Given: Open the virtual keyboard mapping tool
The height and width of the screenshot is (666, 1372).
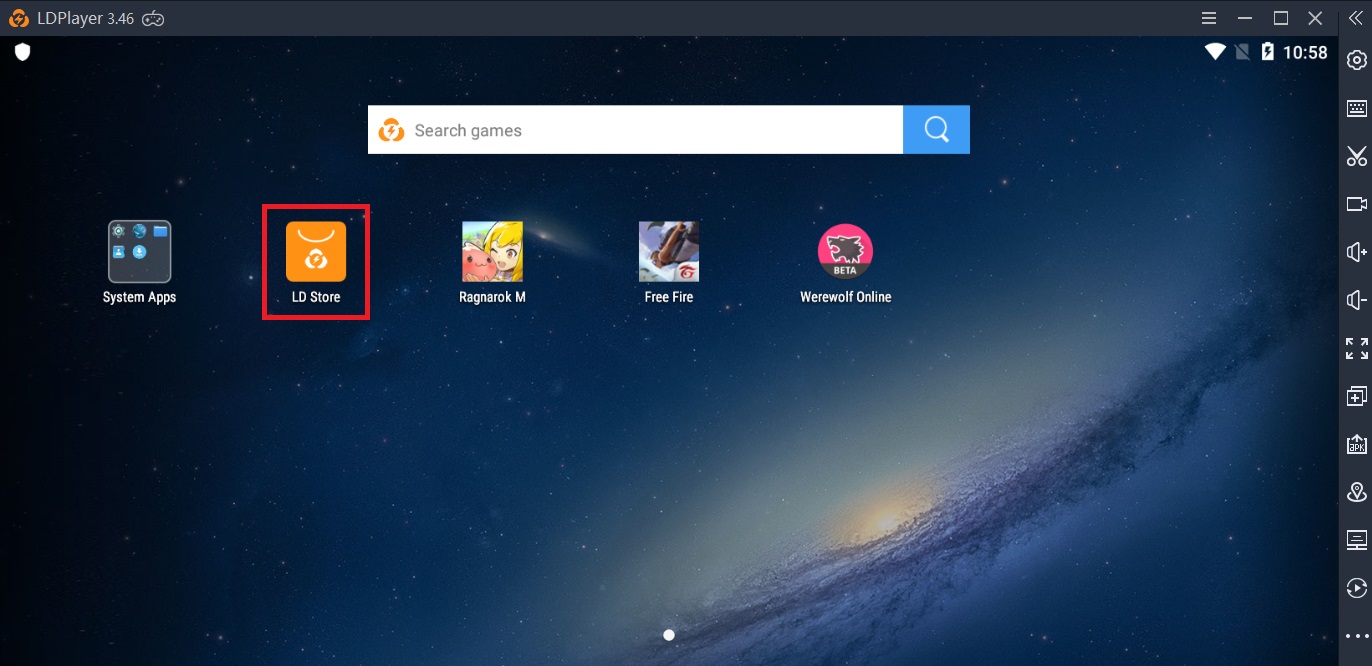Looking at the screenshot, I should pos(1357,107).
